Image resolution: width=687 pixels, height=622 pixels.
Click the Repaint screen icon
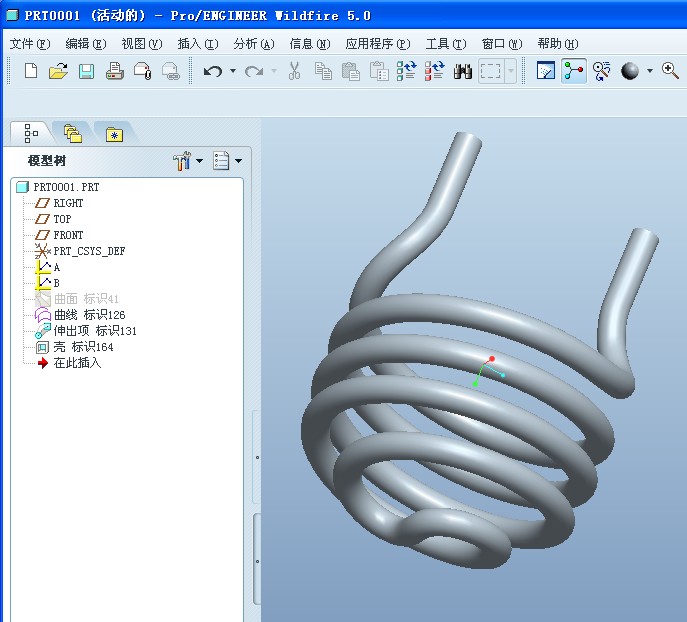(x=545, y=71)
